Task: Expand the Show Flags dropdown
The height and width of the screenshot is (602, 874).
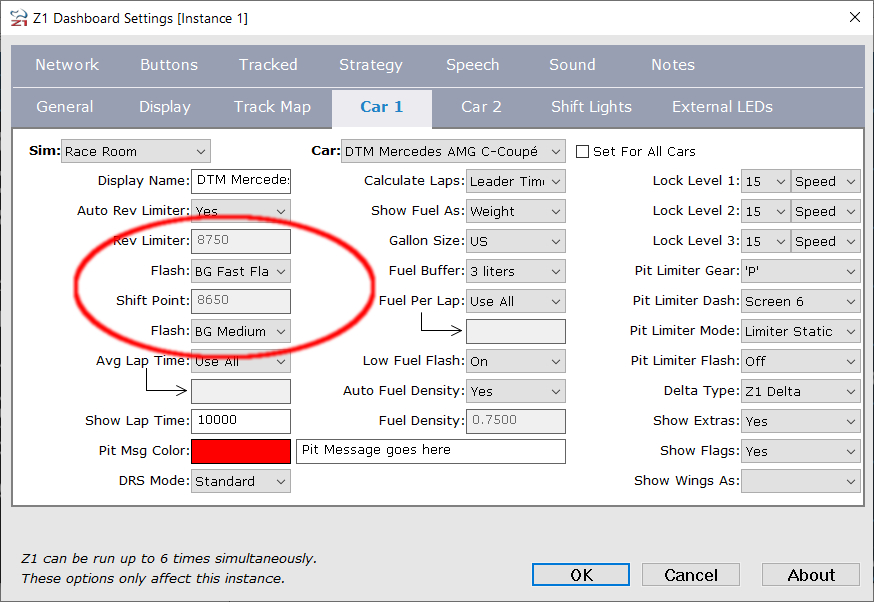Action: (800, 452)
